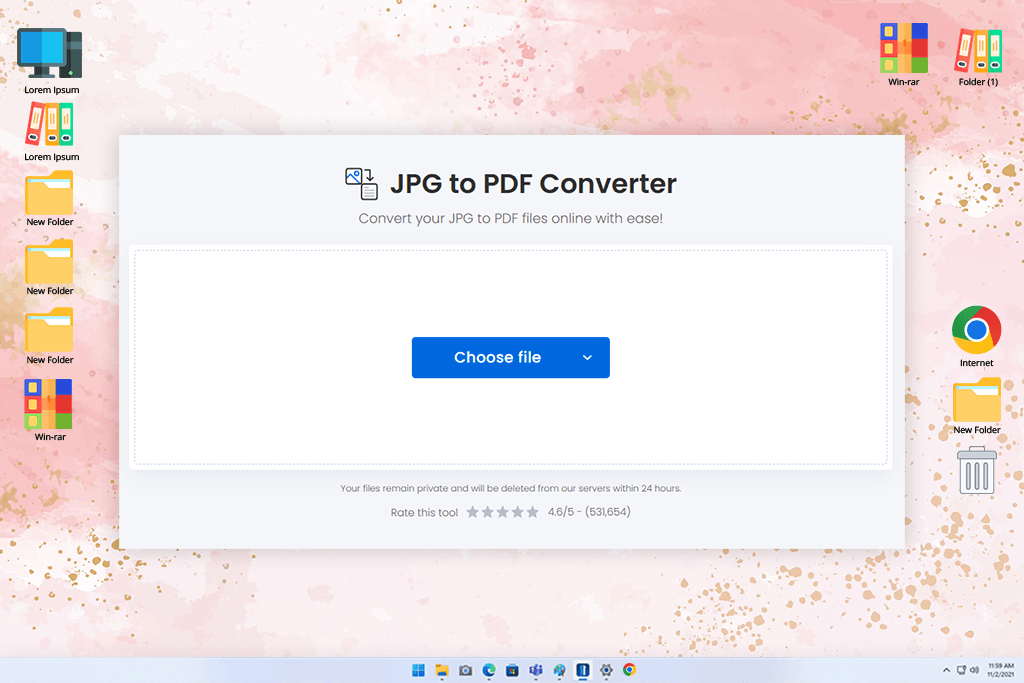This screenshot has width=1024, height=683.
Task: Rate the tool two stars
Action: coord(487,512)
